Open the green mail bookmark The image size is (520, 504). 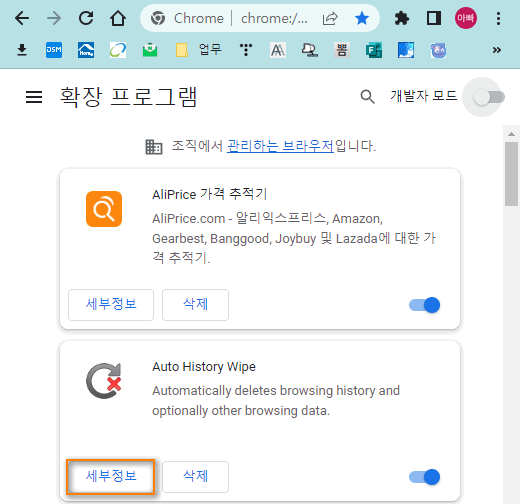coord(150,50)
